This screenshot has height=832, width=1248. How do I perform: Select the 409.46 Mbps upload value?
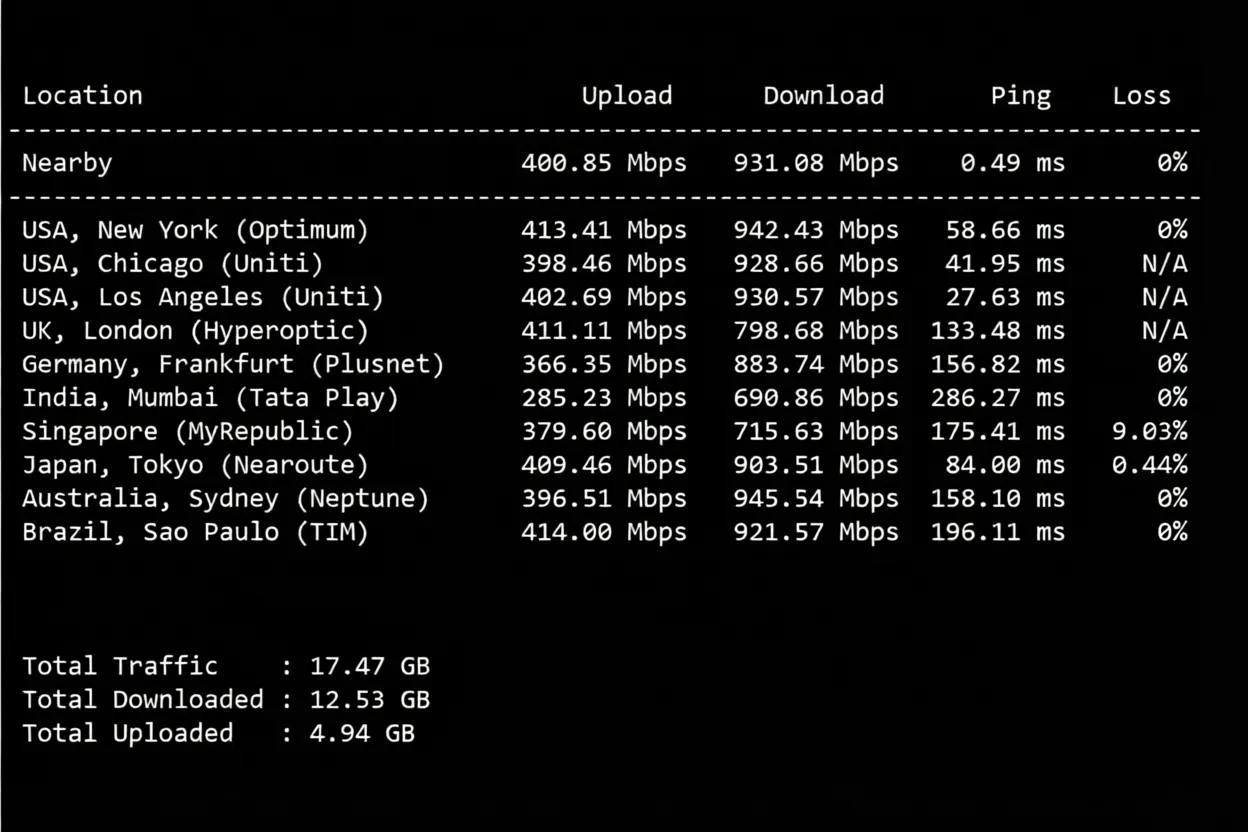point(604,465)
